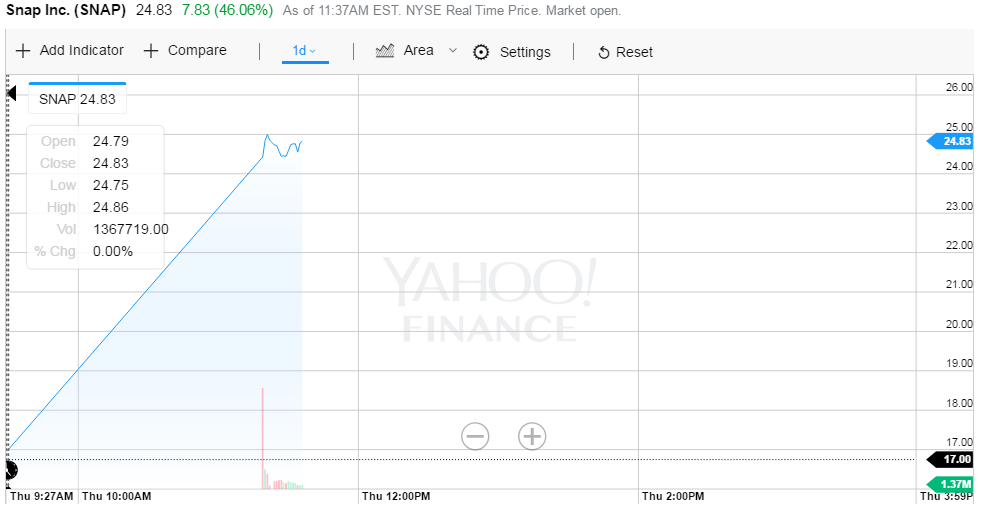The height and width of the screenshot is (513, 981).
Task: Zoom in using the circled plus icon
Action: click(x=532, y=436)
